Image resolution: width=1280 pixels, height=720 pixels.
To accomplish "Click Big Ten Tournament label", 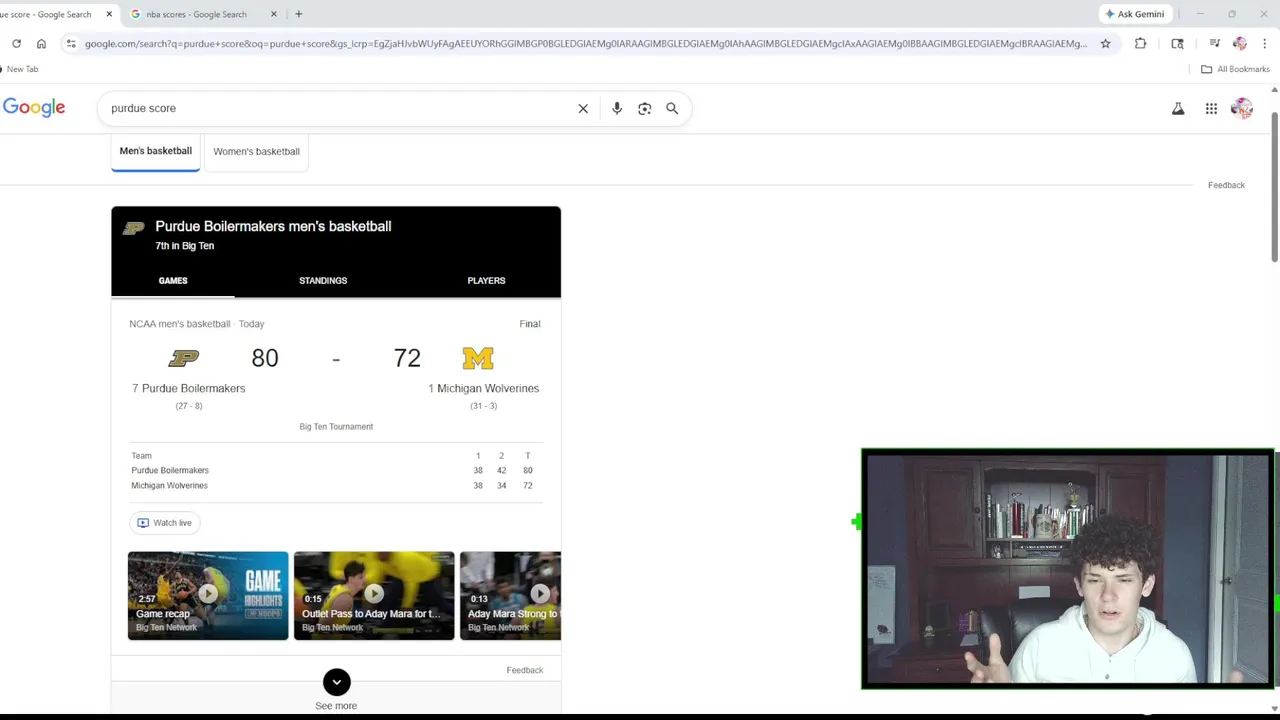I will 336,427.
